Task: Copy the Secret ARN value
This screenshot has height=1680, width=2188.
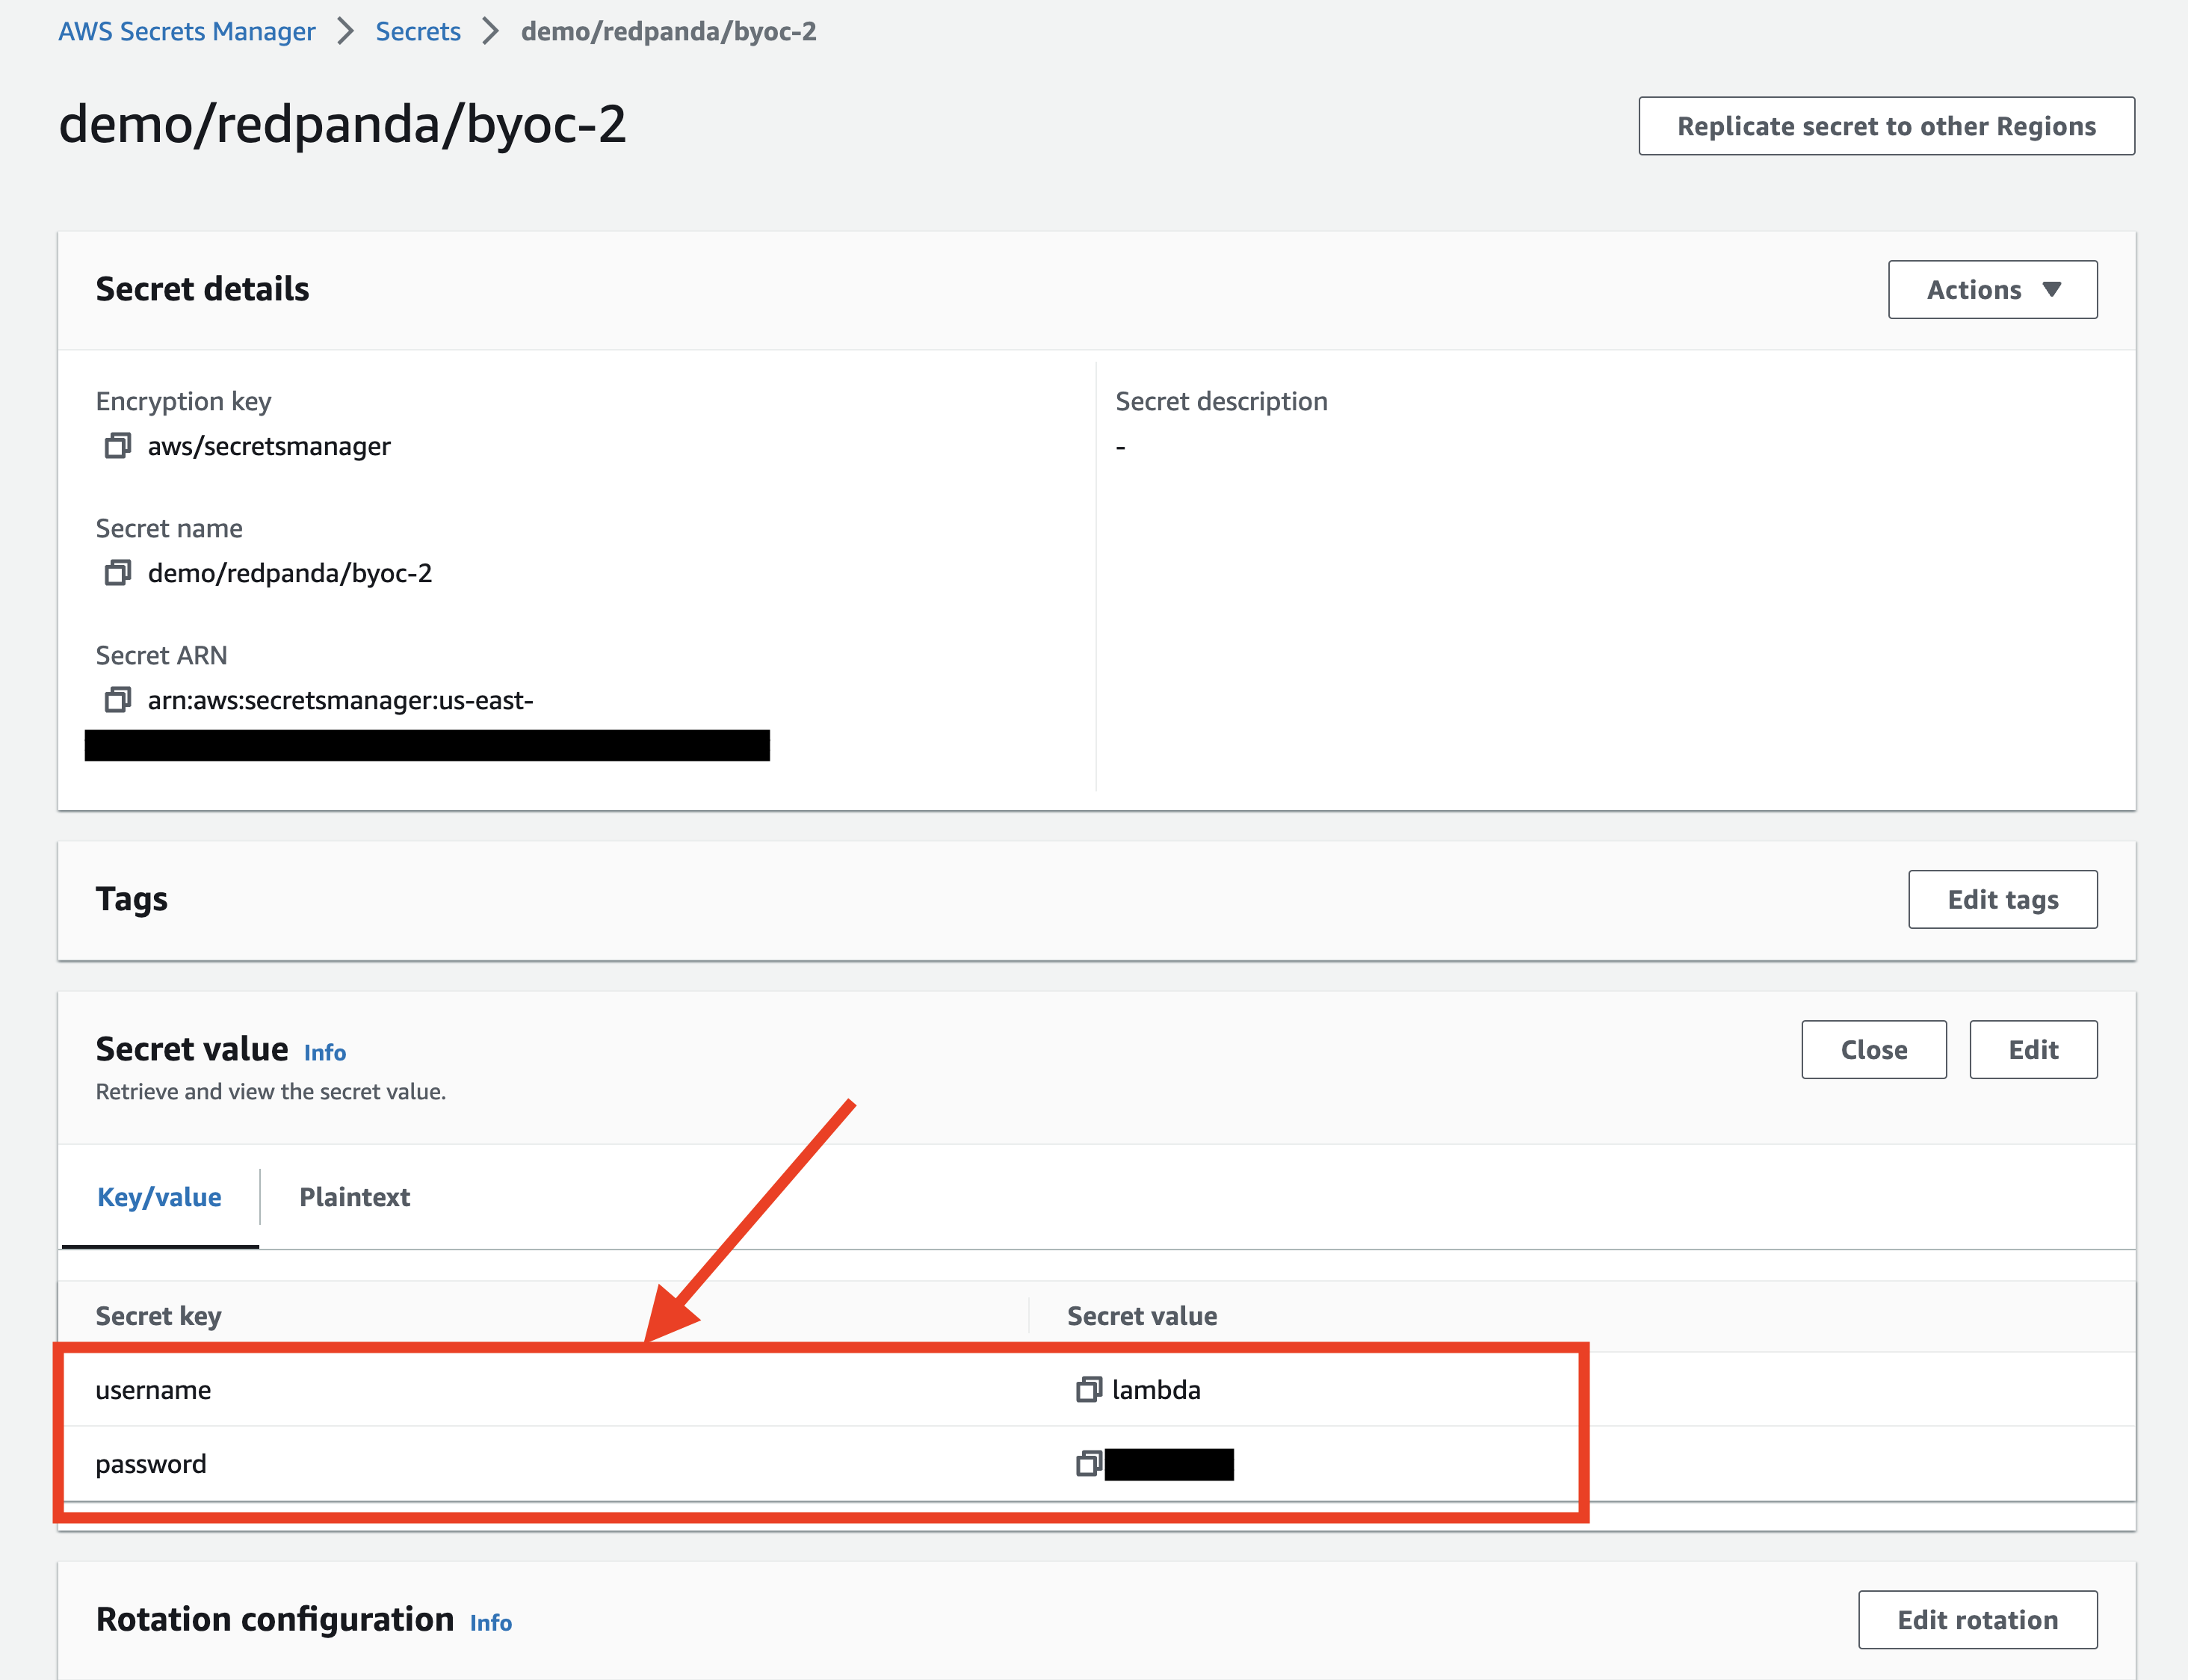Action: coord(118,700)
